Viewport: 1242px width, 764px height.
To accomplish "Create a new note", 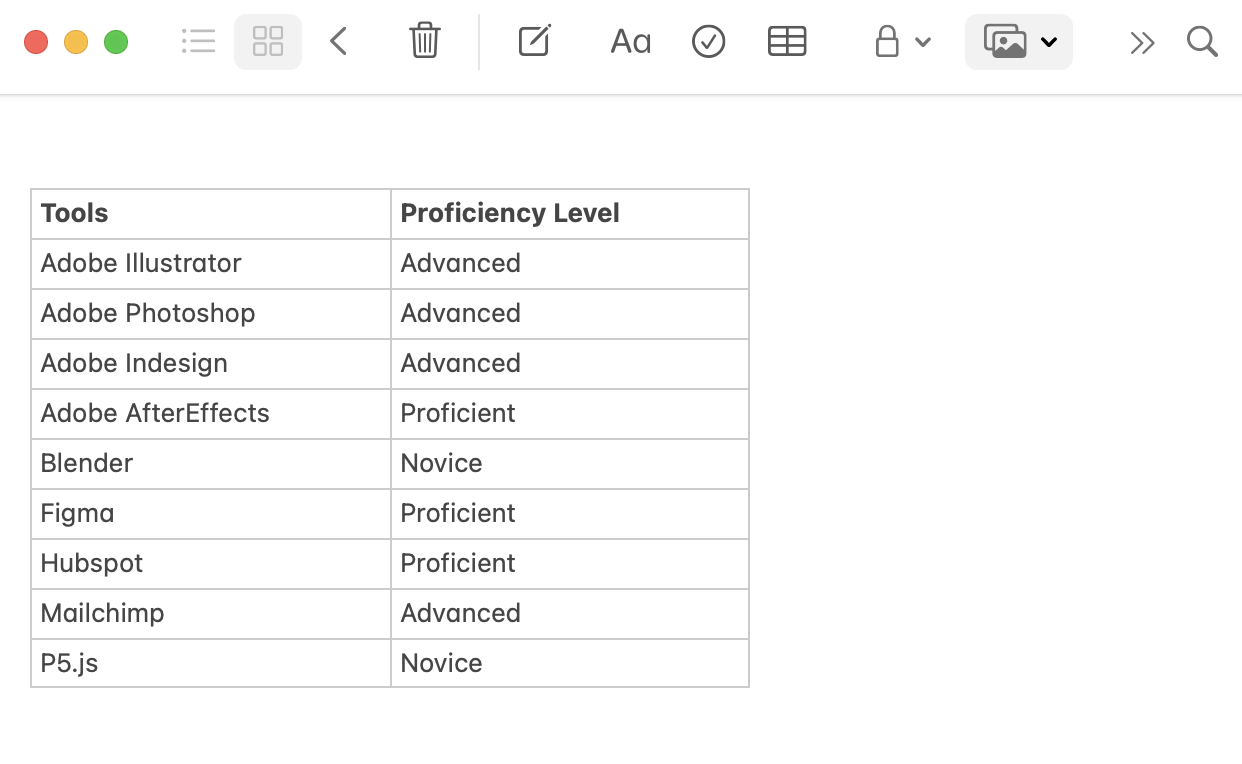I will pos(535,42).
